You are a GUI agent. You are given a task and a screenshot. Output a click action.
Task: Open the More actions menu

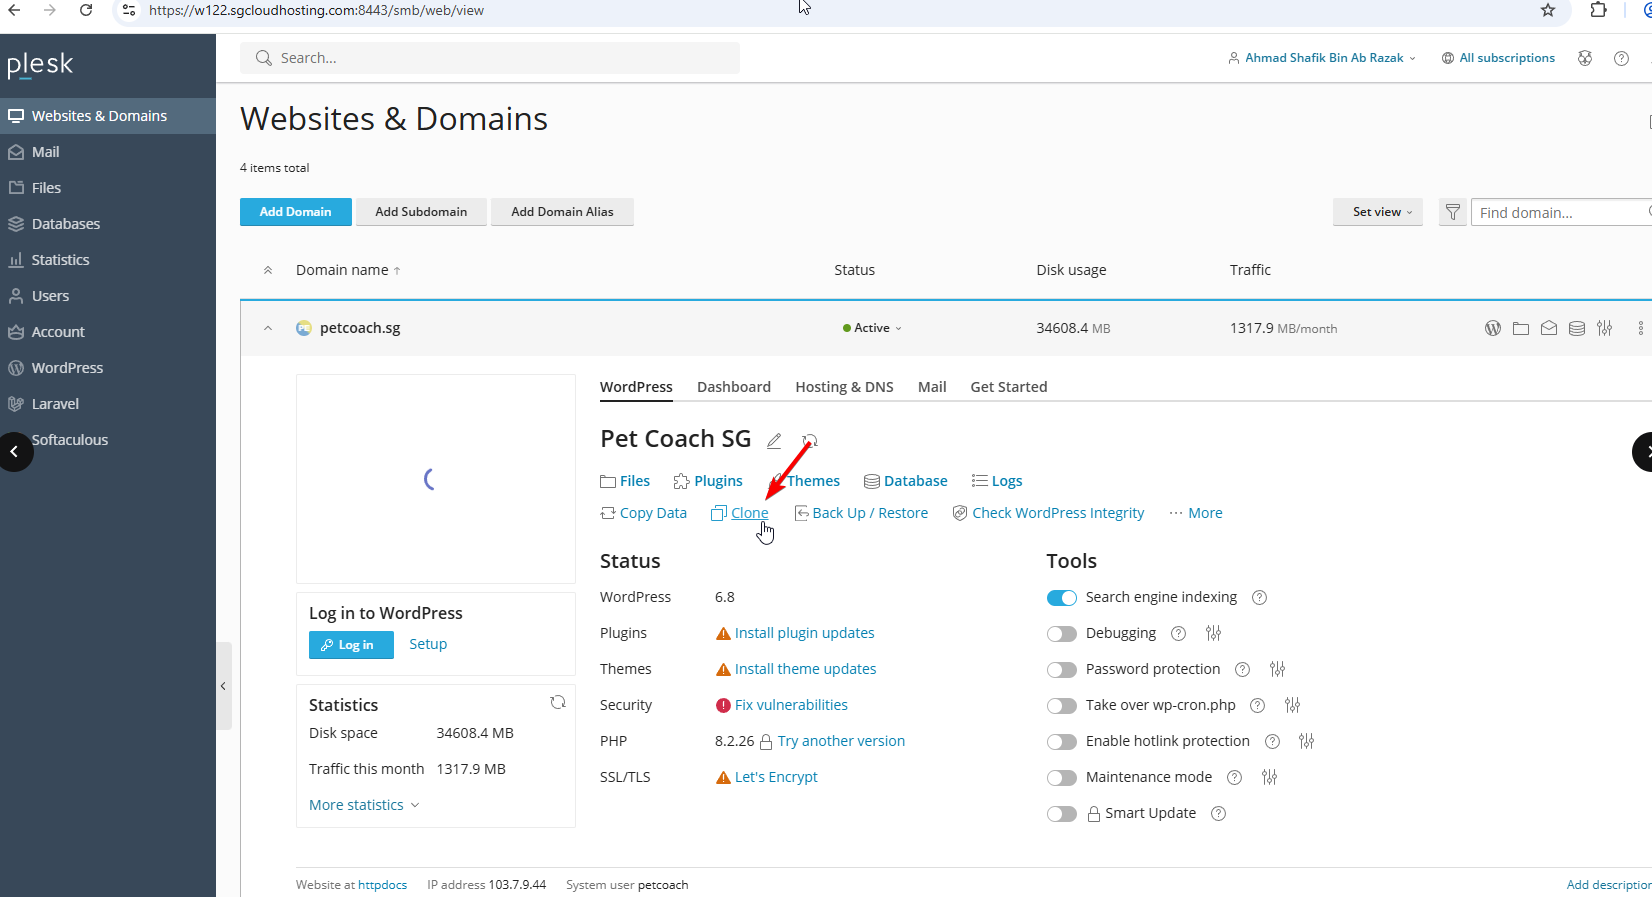click(x=1196, y=513)
